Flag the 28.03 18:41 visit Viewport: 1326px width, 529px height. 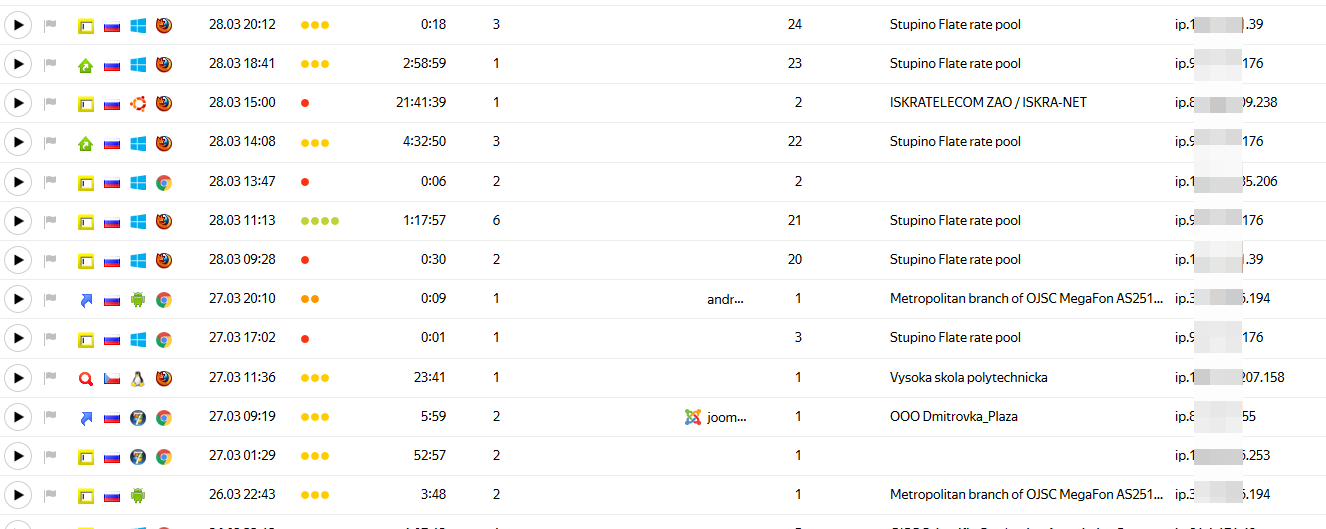click(51, 64)
